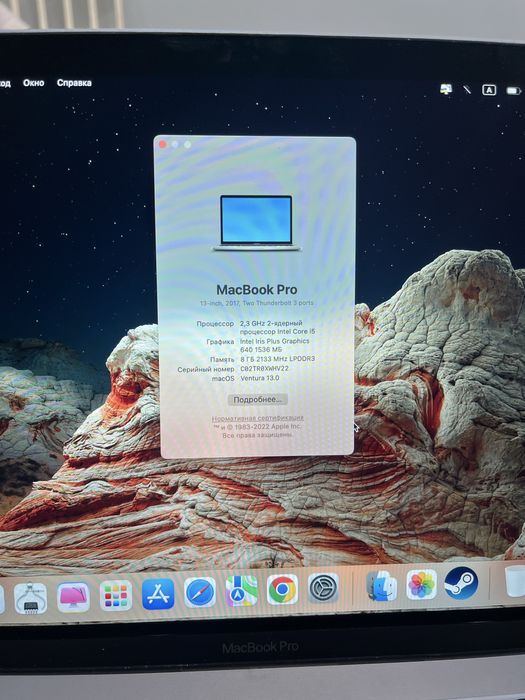Screen dimensions: 525x700
Task: Click the monitor status icon in menu bar
Action: tap(446, 89)
